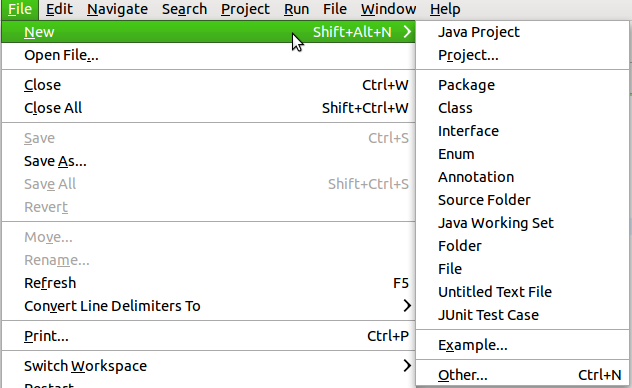The width and height of the screenshot is (632, 388).
Task: Open the second File menu beside Run
Action: (335, 9)
